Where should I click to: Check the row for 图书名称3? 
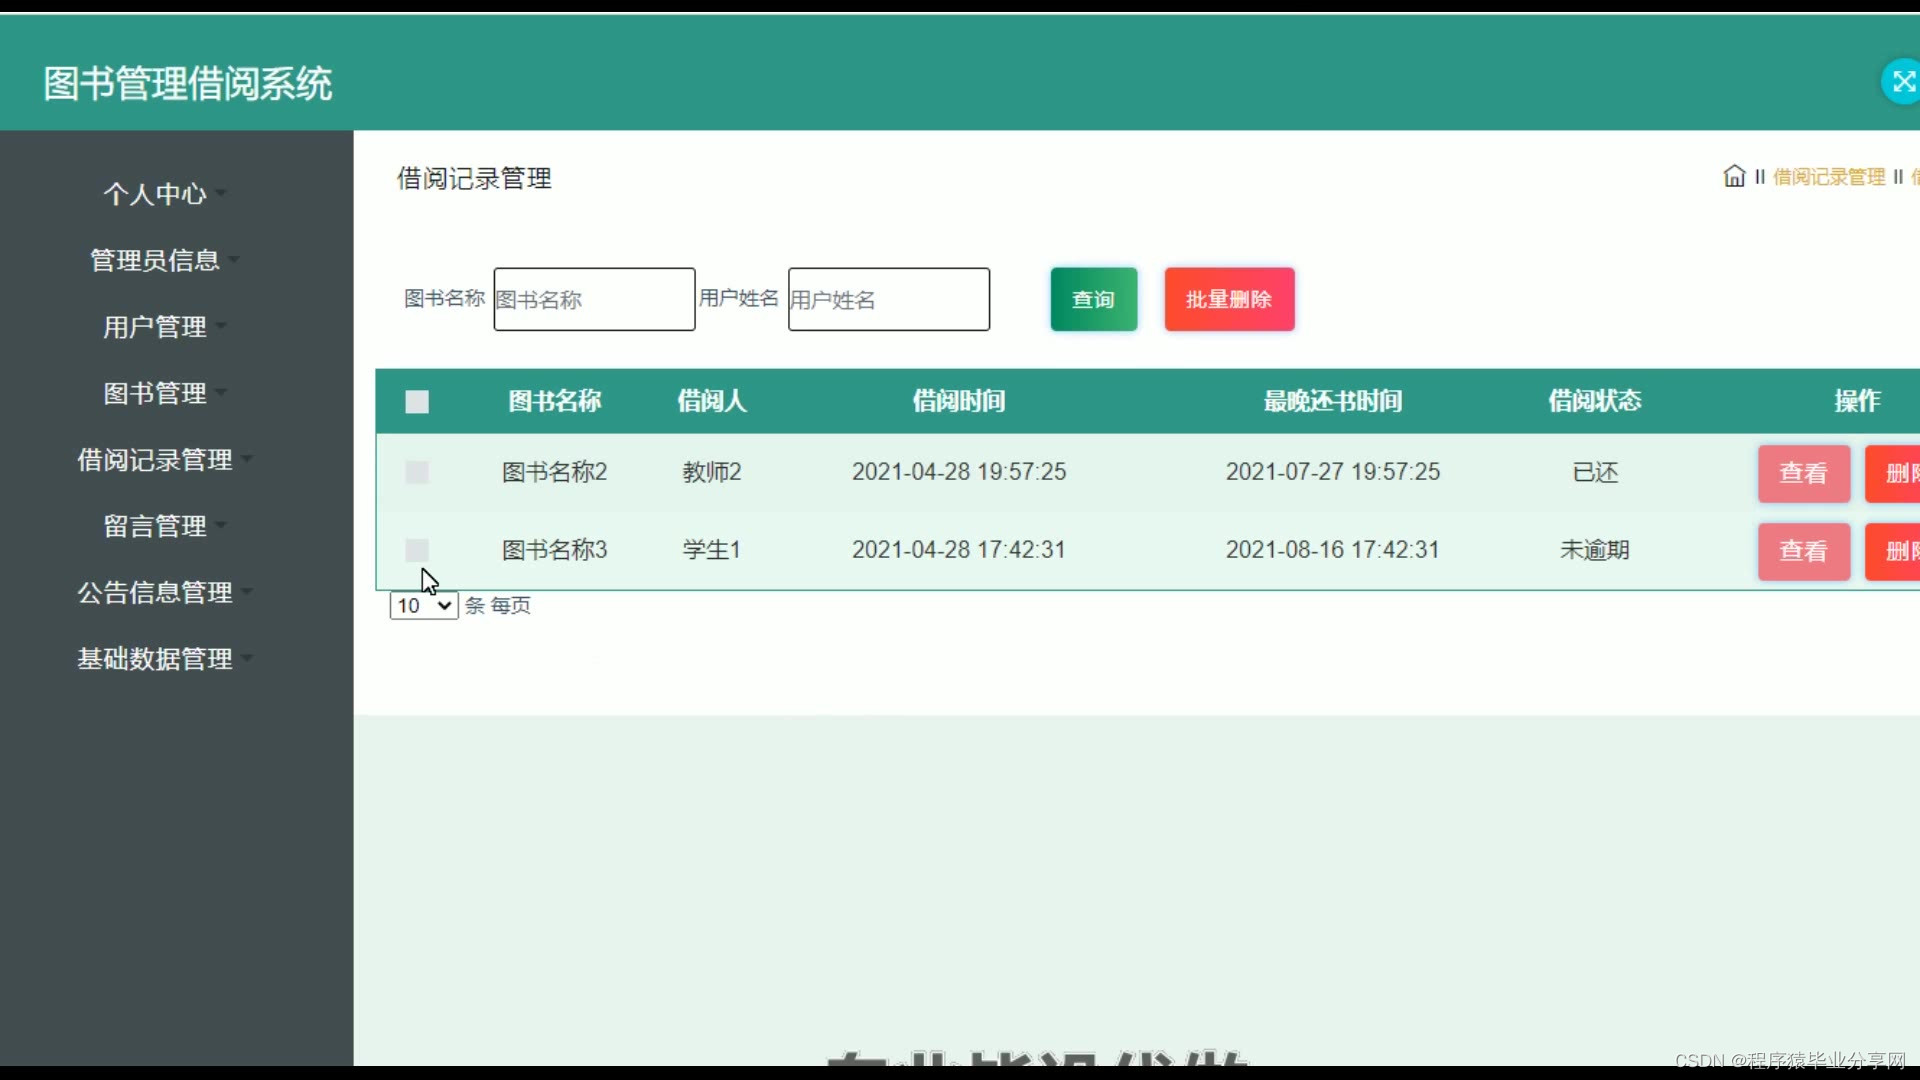pyautogui.click(x=417, y=550)
